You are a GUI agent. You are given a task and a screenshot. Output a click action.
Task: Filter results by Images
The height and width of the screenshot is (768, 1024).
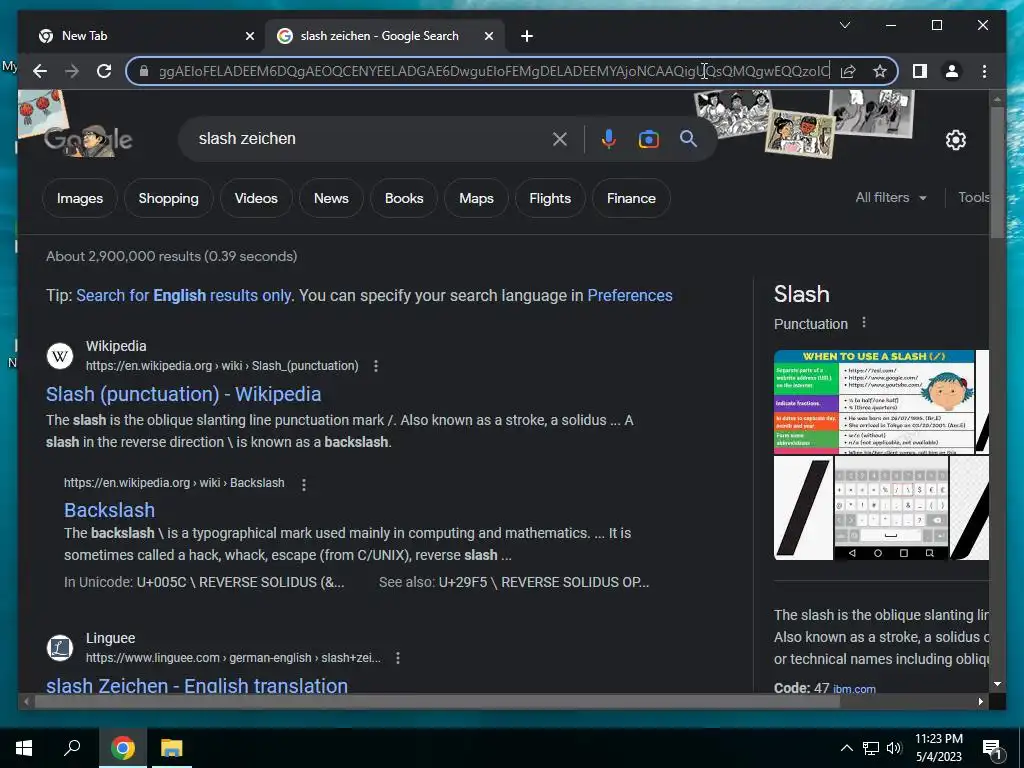pyautogui.click(x=80, y=199)
